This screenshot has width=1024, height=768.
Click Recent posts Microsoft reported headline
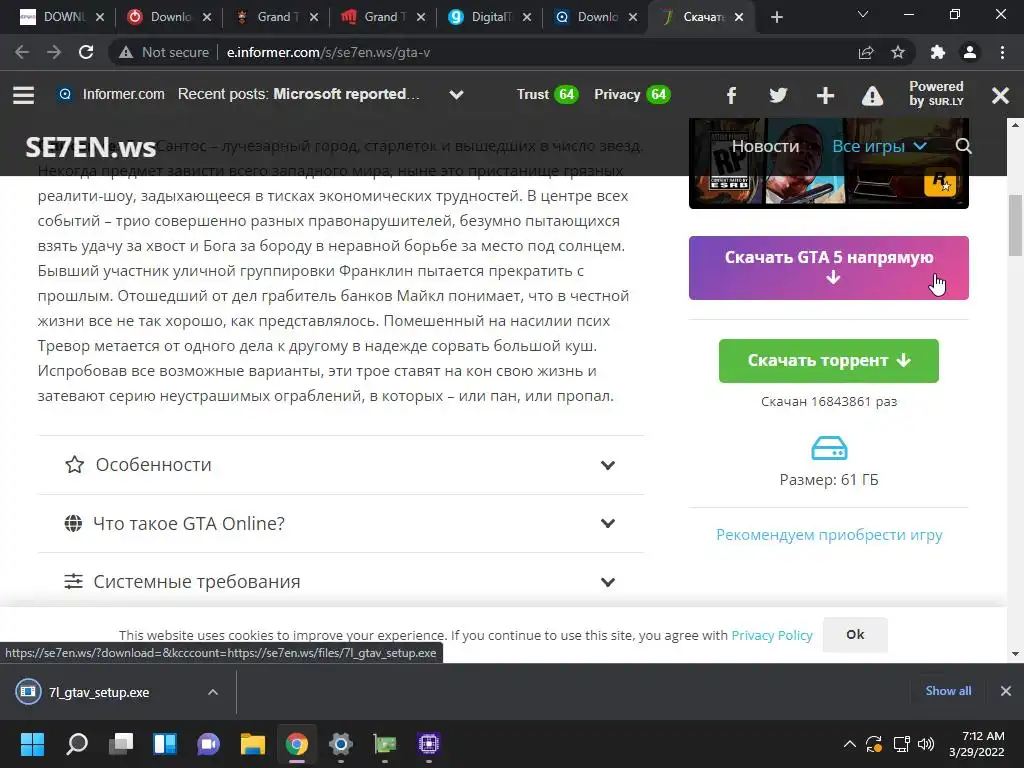[x=346, y=94]
